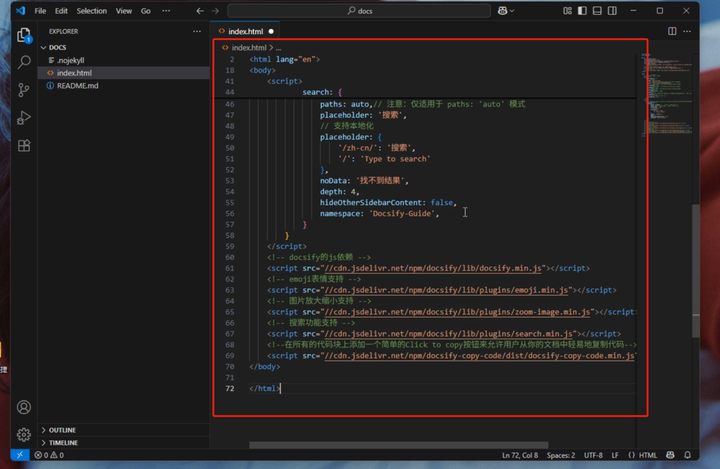The height and width of the screenshot is (469, 720).
Task: Open the Explorer view in activity bar
Action: pos(24,35)
